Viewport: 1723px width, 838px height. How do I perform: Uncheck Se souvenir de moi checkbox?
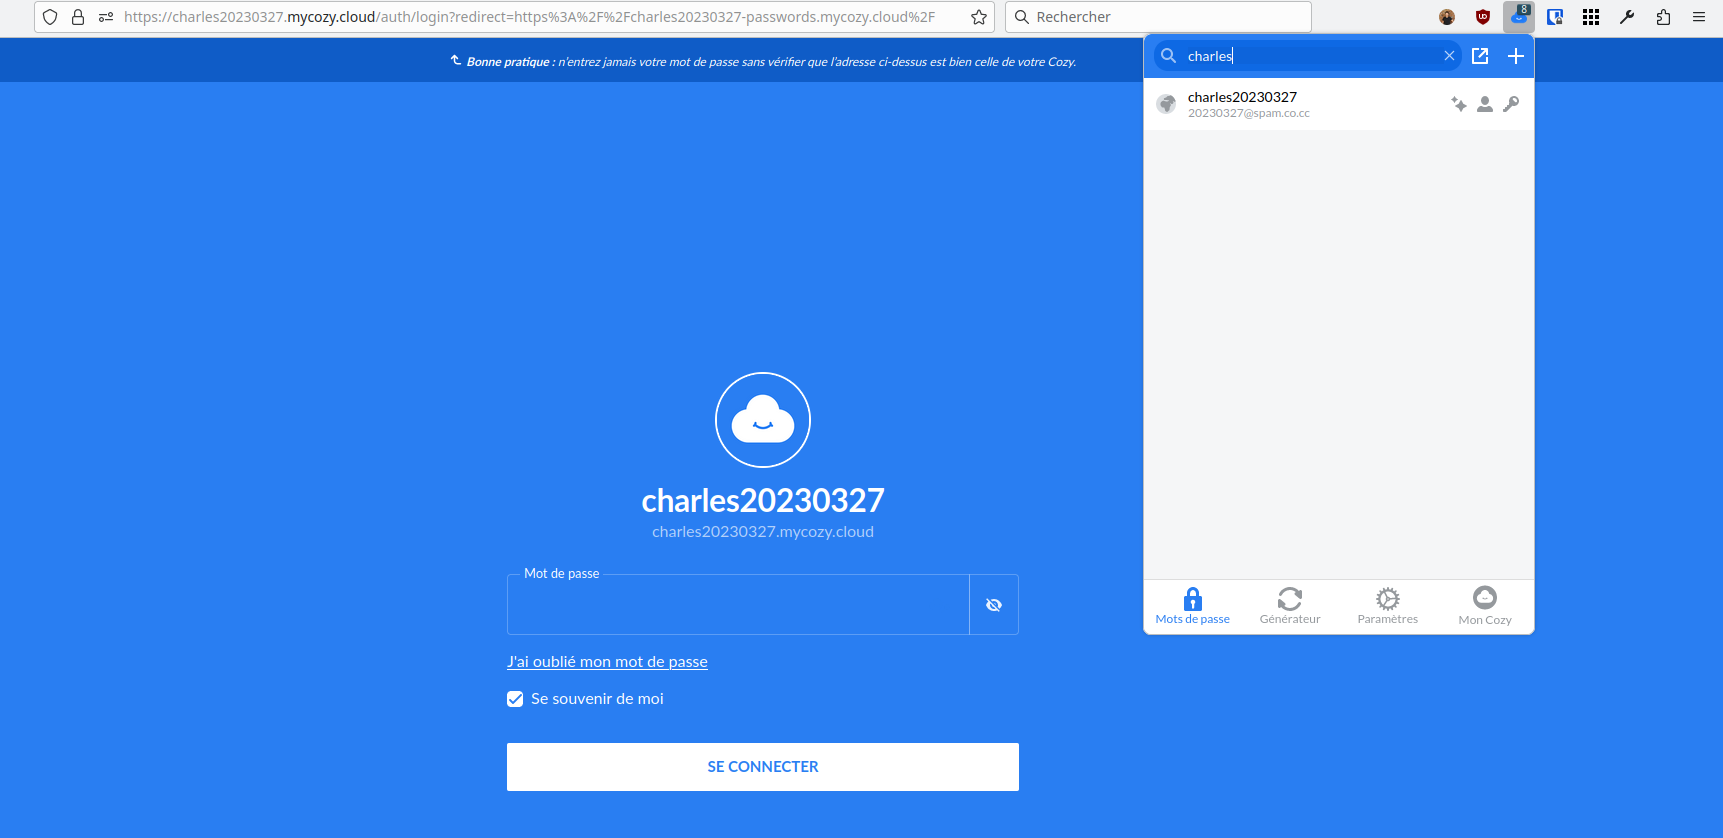(515, 699)
